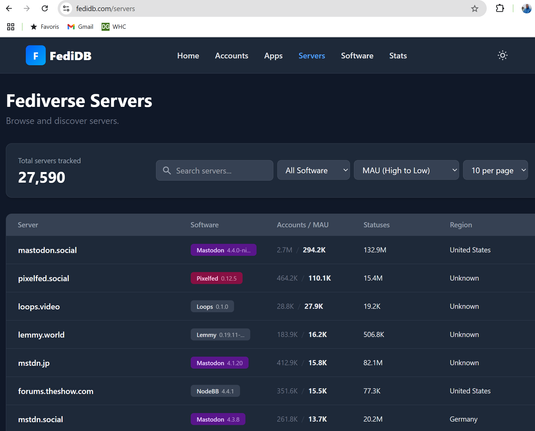Open the mstdn.jp server link
535x431 pixels.
point(34,363)
